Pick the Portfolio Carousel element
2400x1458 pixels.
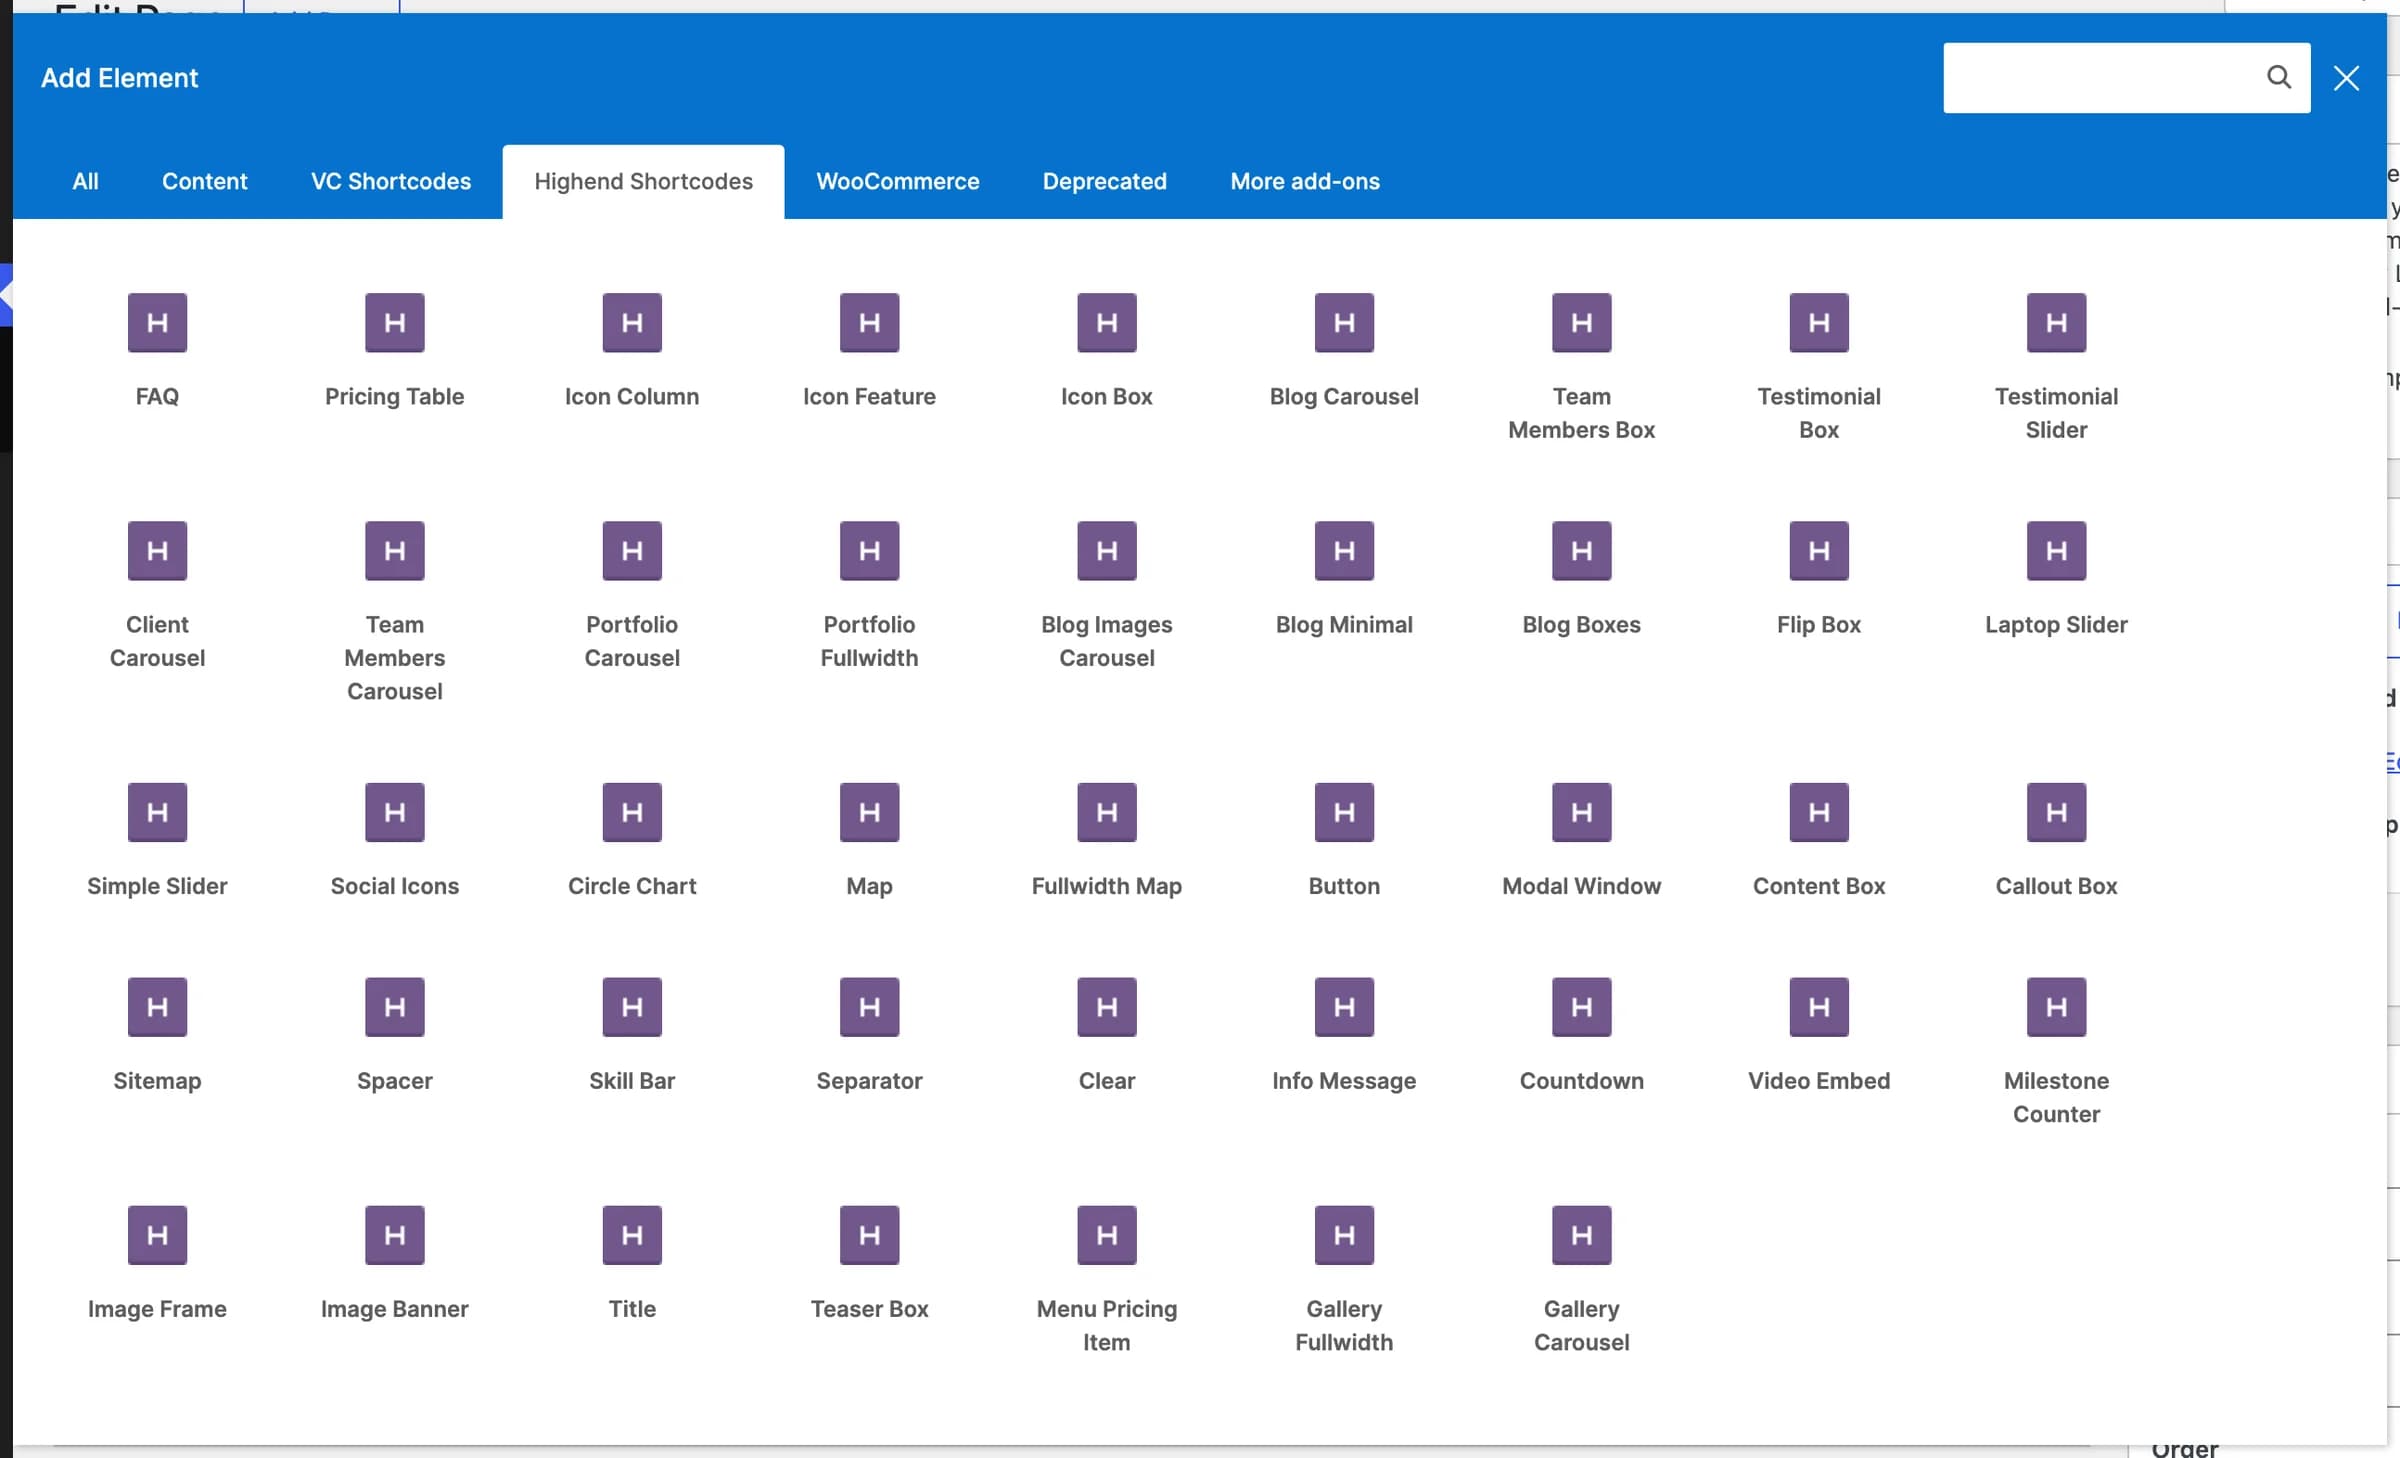(x=632, y=594)
